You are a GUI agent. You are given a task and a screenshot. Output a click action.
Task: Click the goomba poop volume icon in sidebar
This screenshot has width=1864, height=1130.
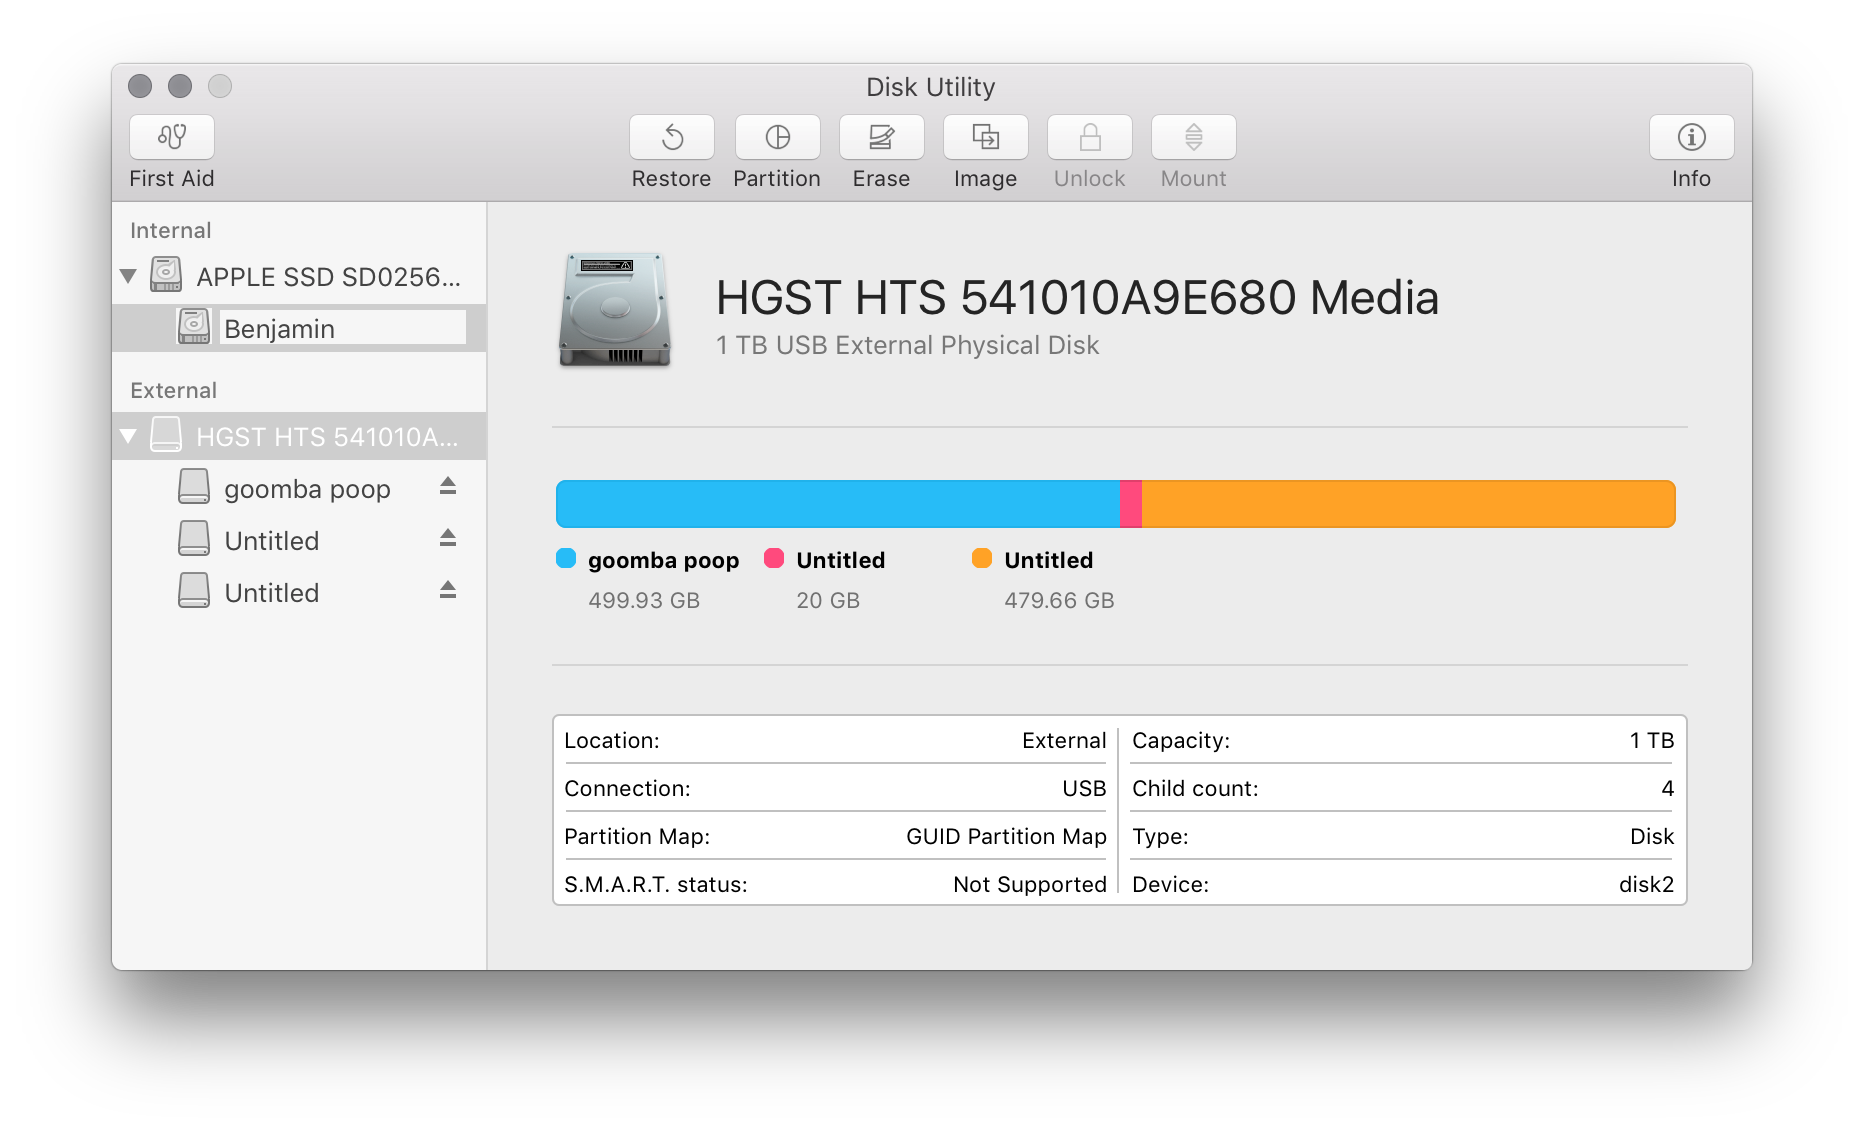[x=194, y=487]
